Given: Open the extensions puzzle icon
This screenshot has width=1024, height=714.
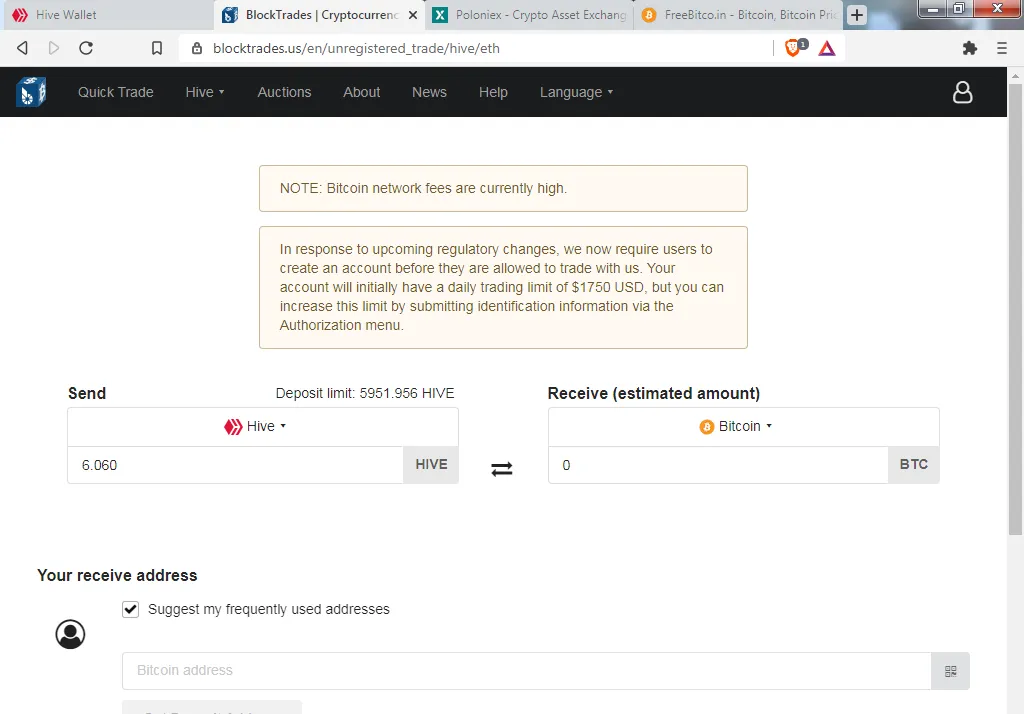Looking at the screenshot, I should click(970, 48).
